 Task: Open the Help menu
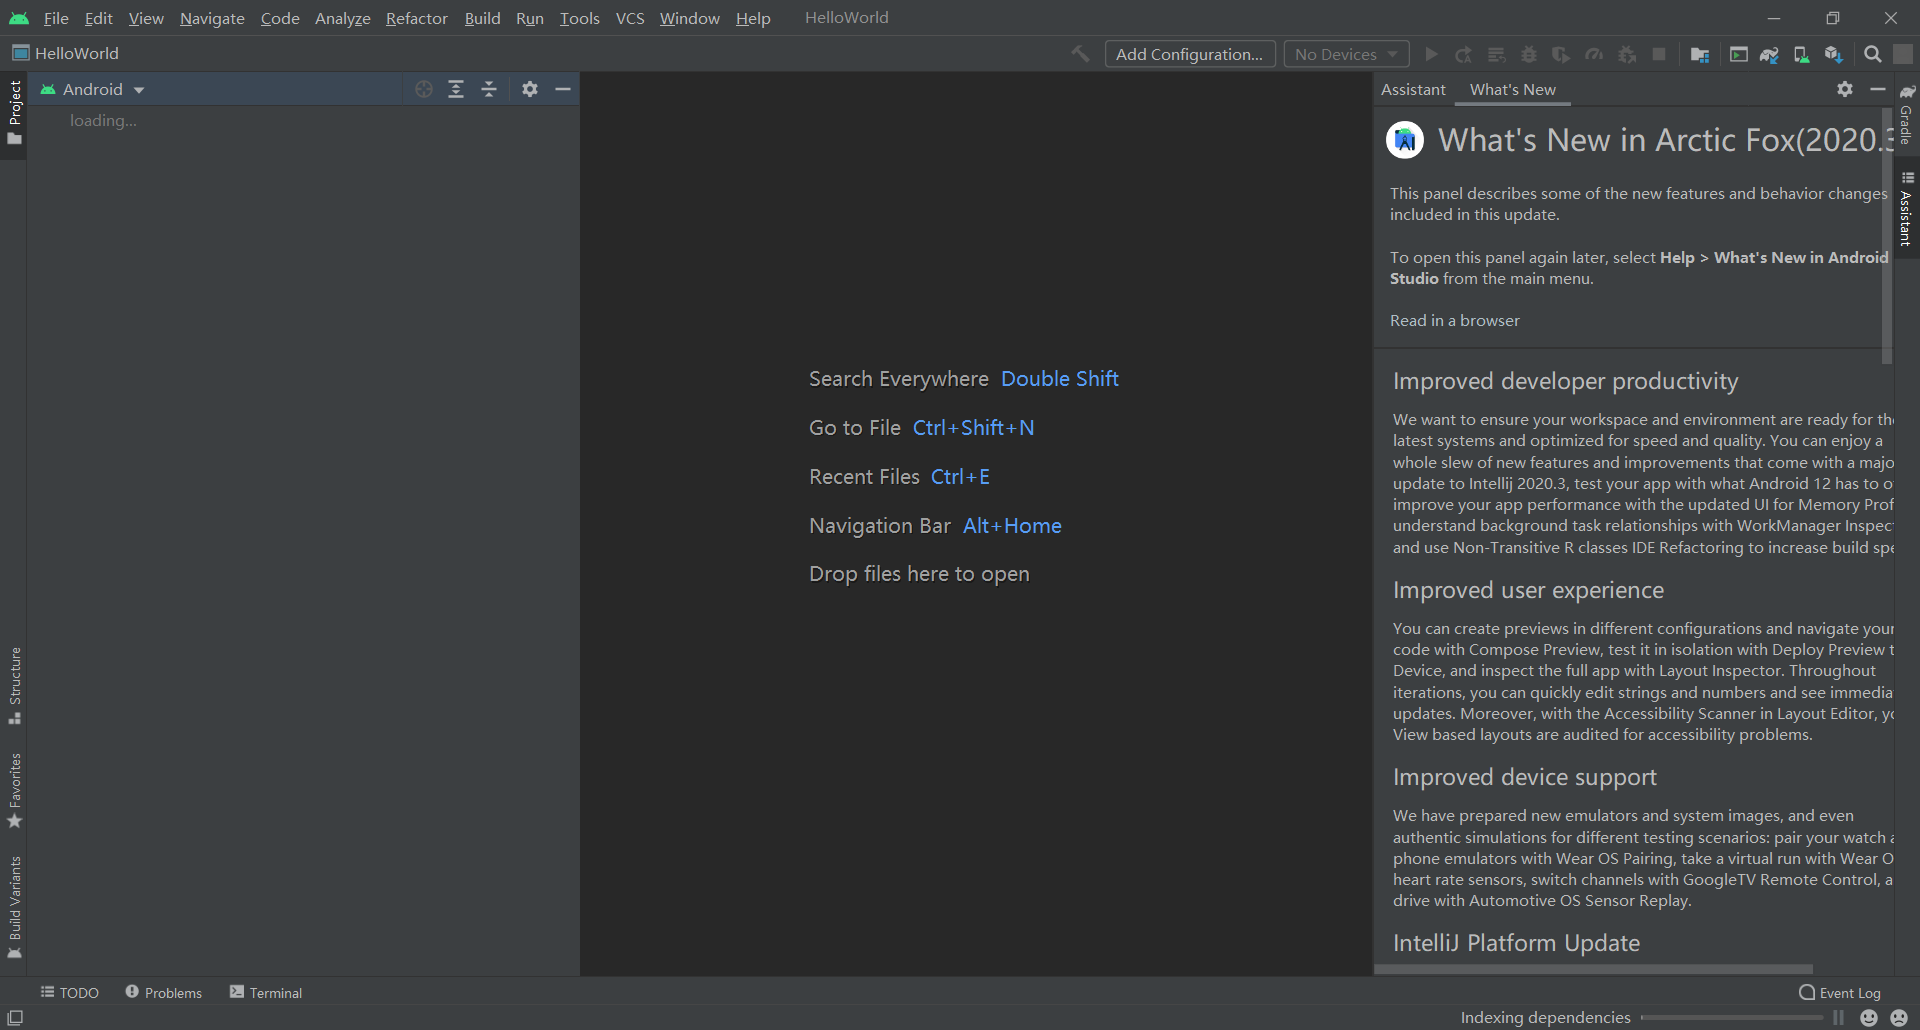click(753, 18)
